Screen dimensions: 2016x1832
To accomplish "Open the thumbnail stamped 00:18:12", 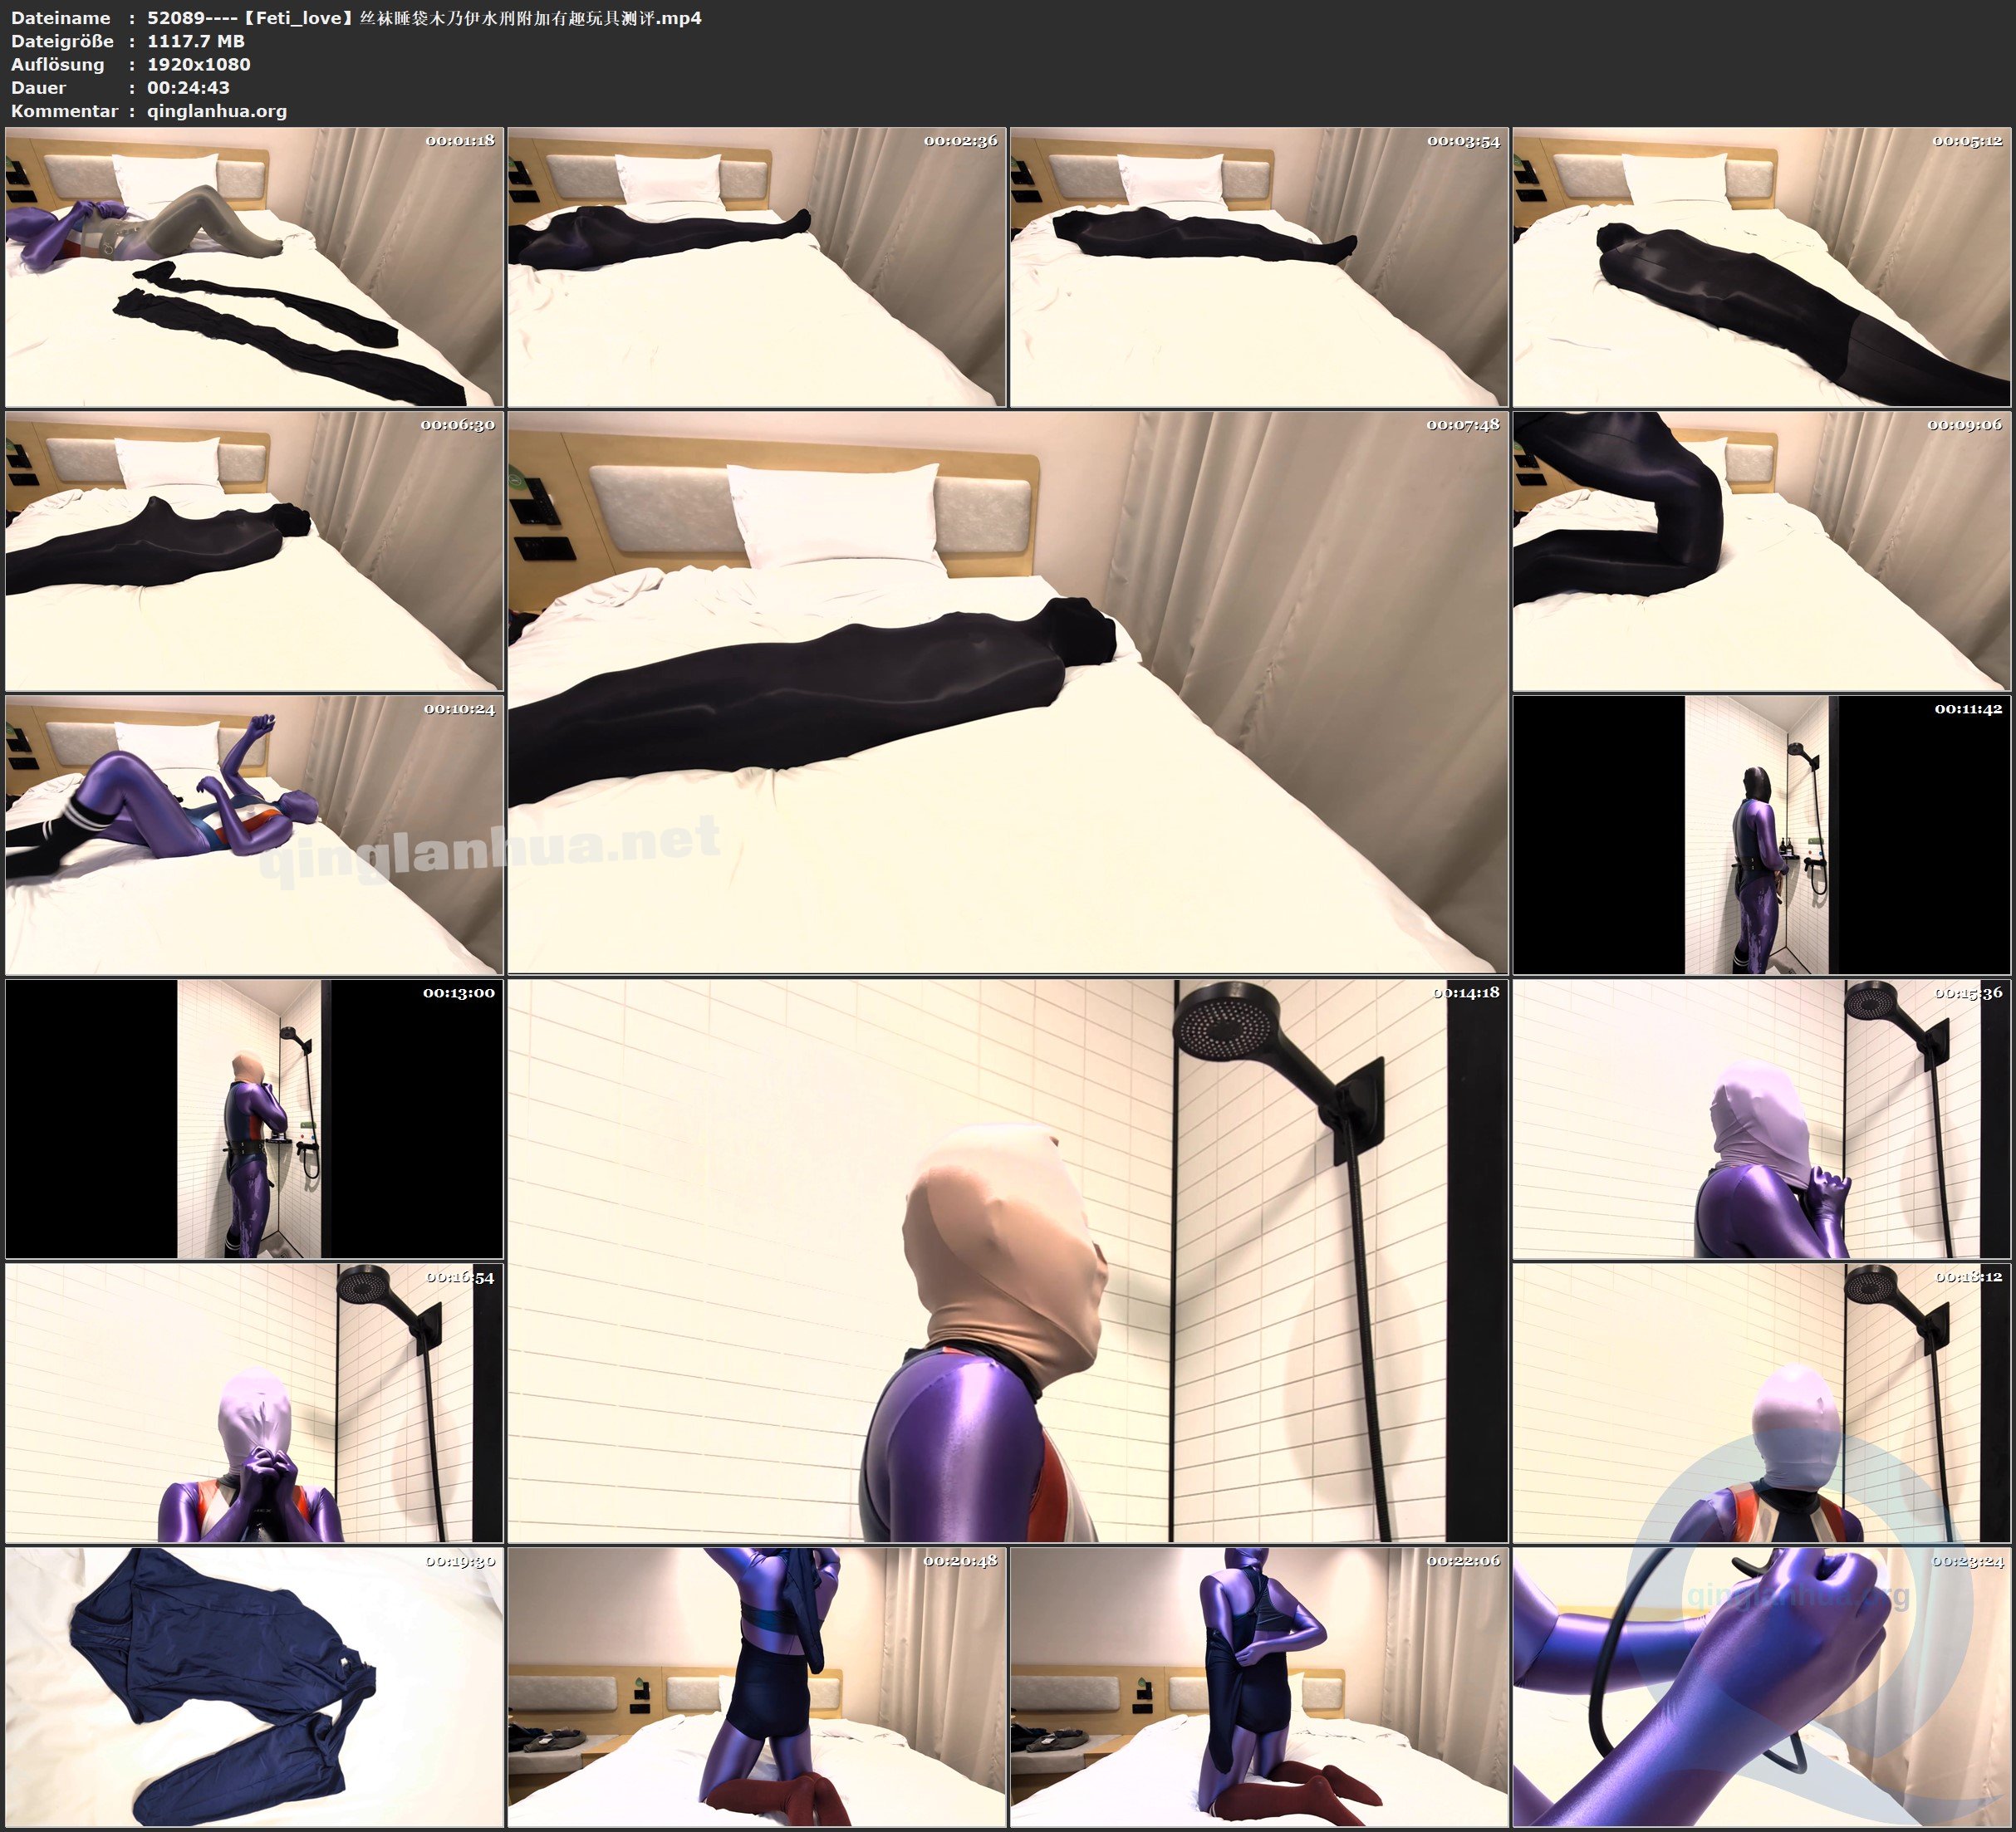I will tap(1762, 1403).
